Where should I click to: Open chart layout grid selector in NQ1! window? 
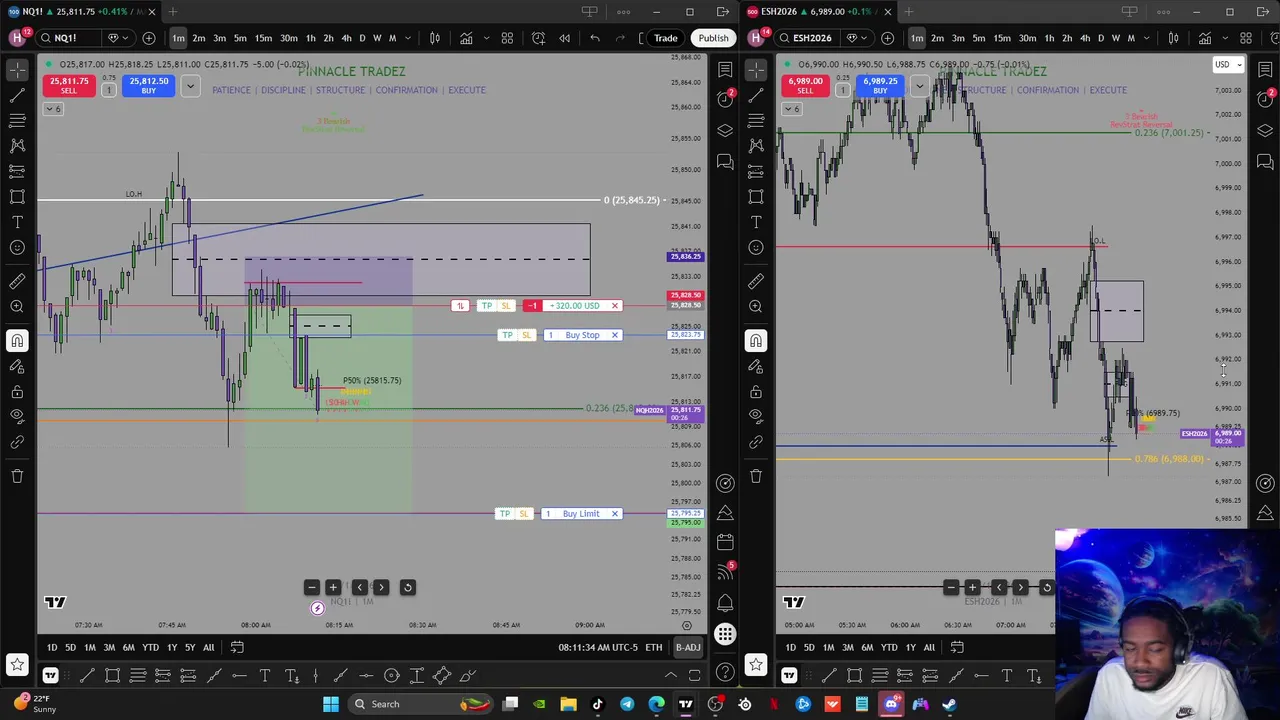coord(507,38)
